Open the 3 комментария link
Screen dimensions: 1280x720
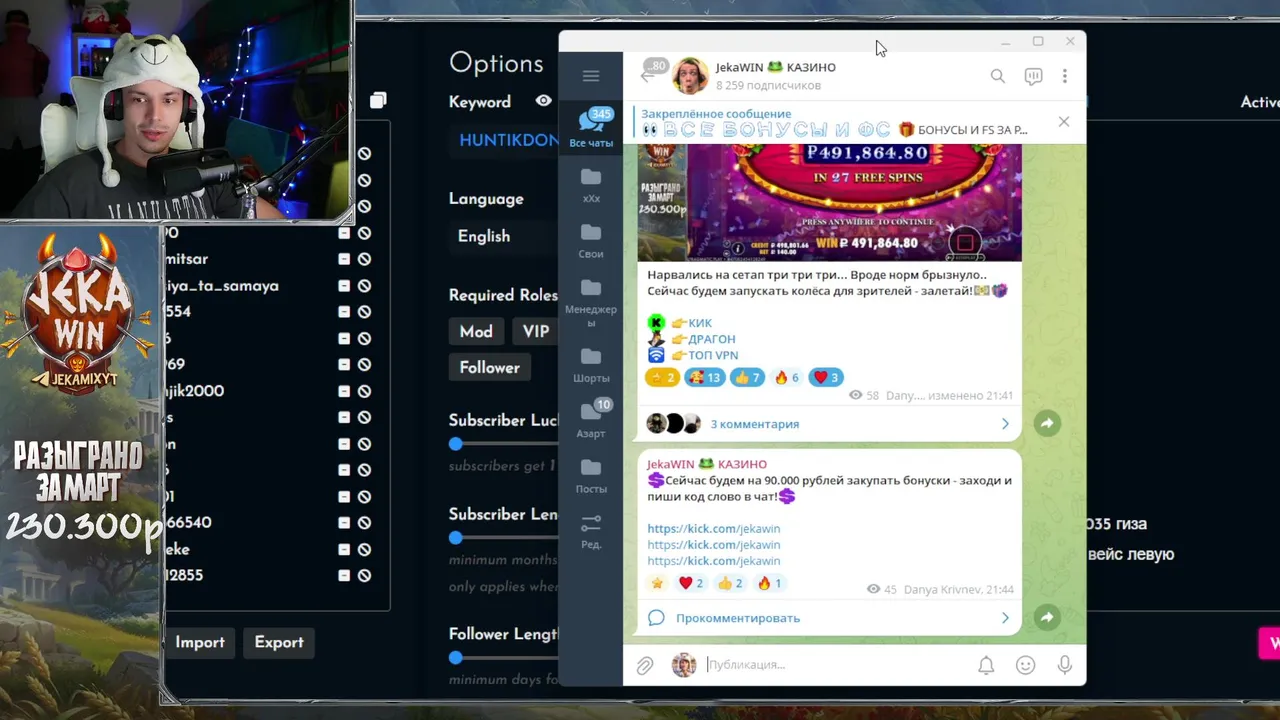[755, 424]
